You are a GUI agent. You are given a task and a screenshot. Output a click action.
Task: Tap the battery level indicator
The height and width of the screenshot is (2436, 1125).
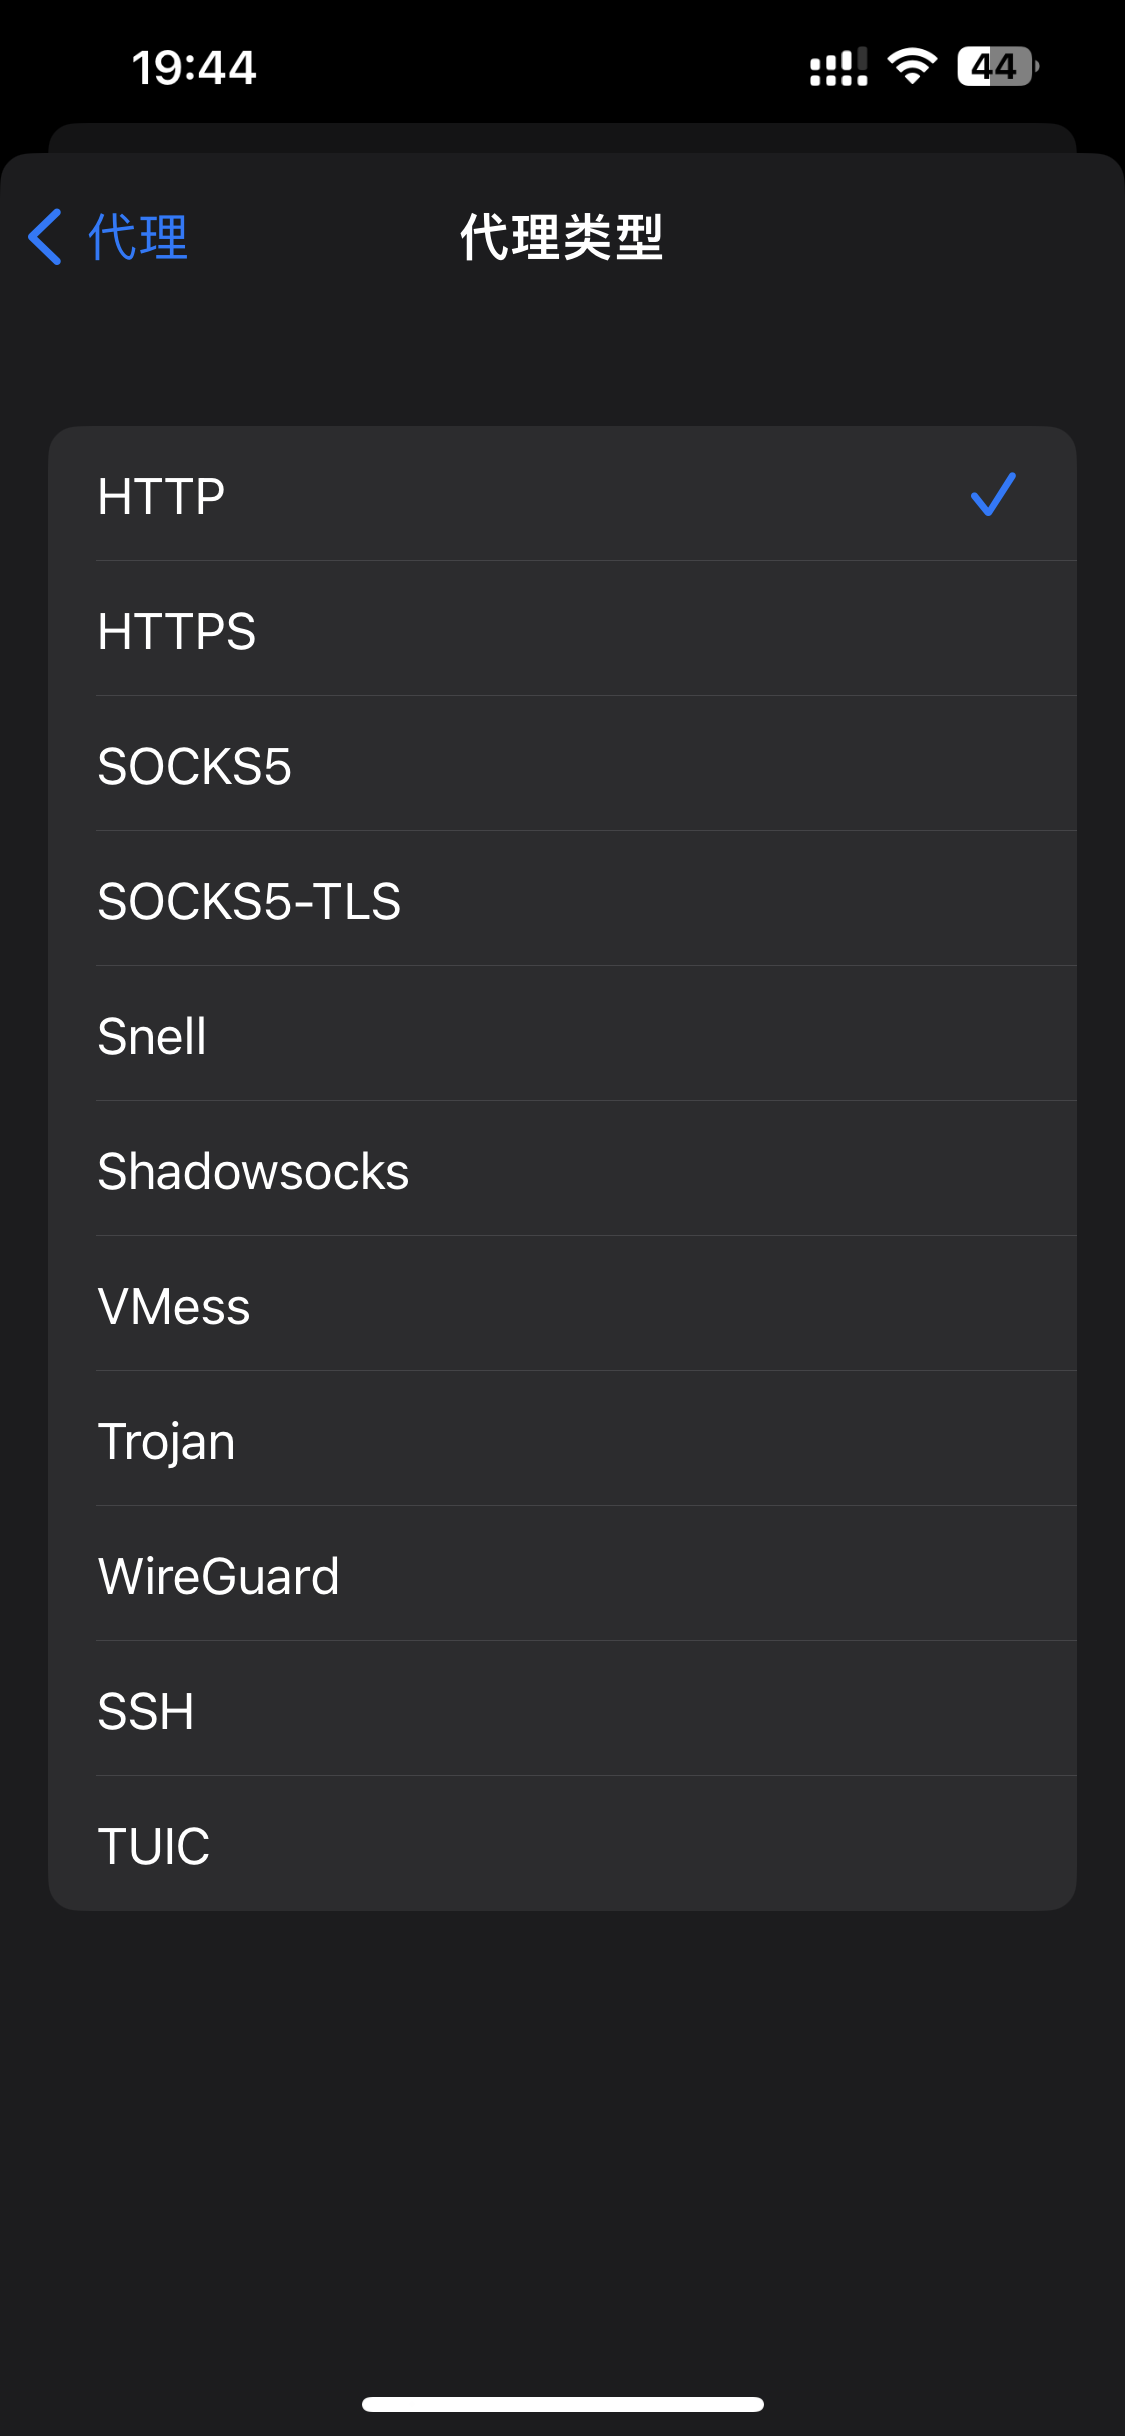tap(997, 67)
